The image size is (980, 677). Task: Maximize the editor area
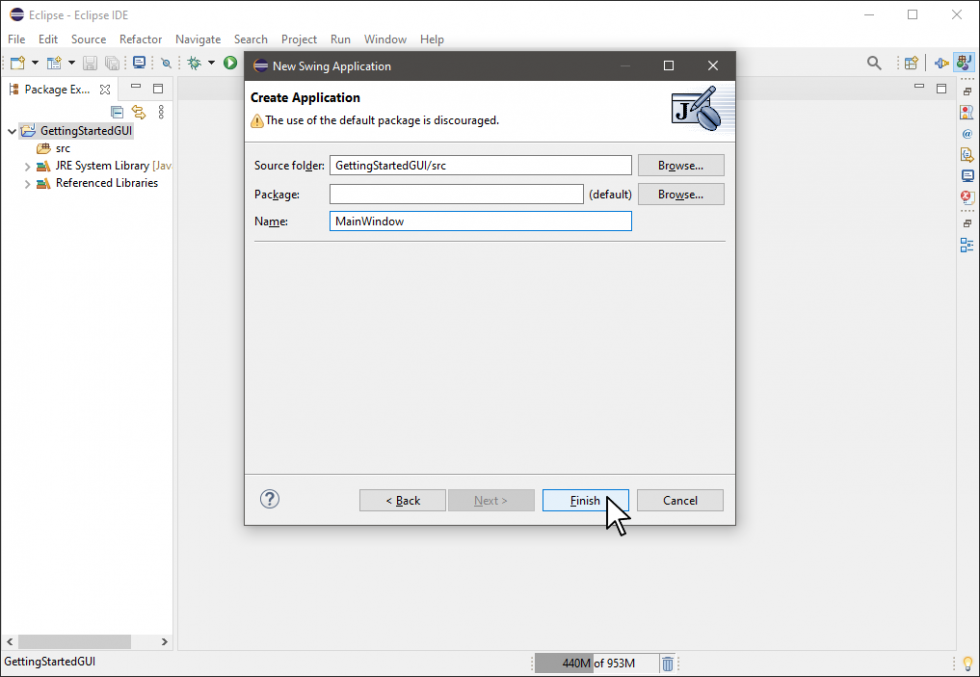point(941,89)
